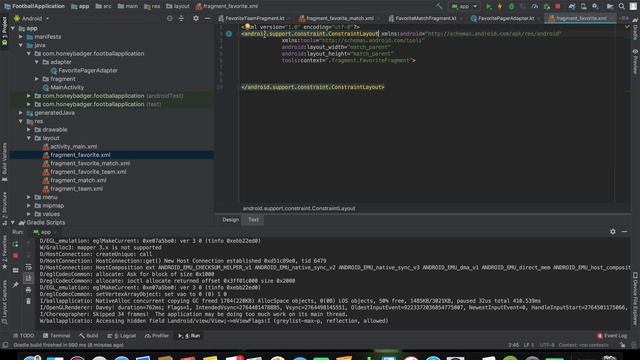Click the Collapse All icon in Project panel
640x360 pixels.
coord(181,18)
